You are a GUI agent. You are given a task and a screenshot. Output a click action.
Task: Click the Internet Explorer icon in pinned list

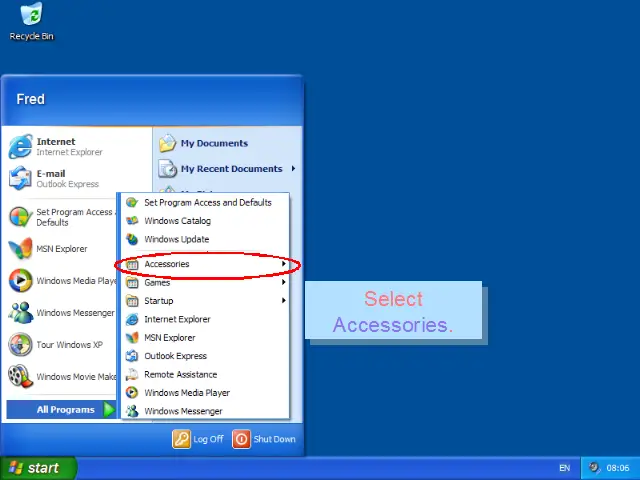point(20,147)
